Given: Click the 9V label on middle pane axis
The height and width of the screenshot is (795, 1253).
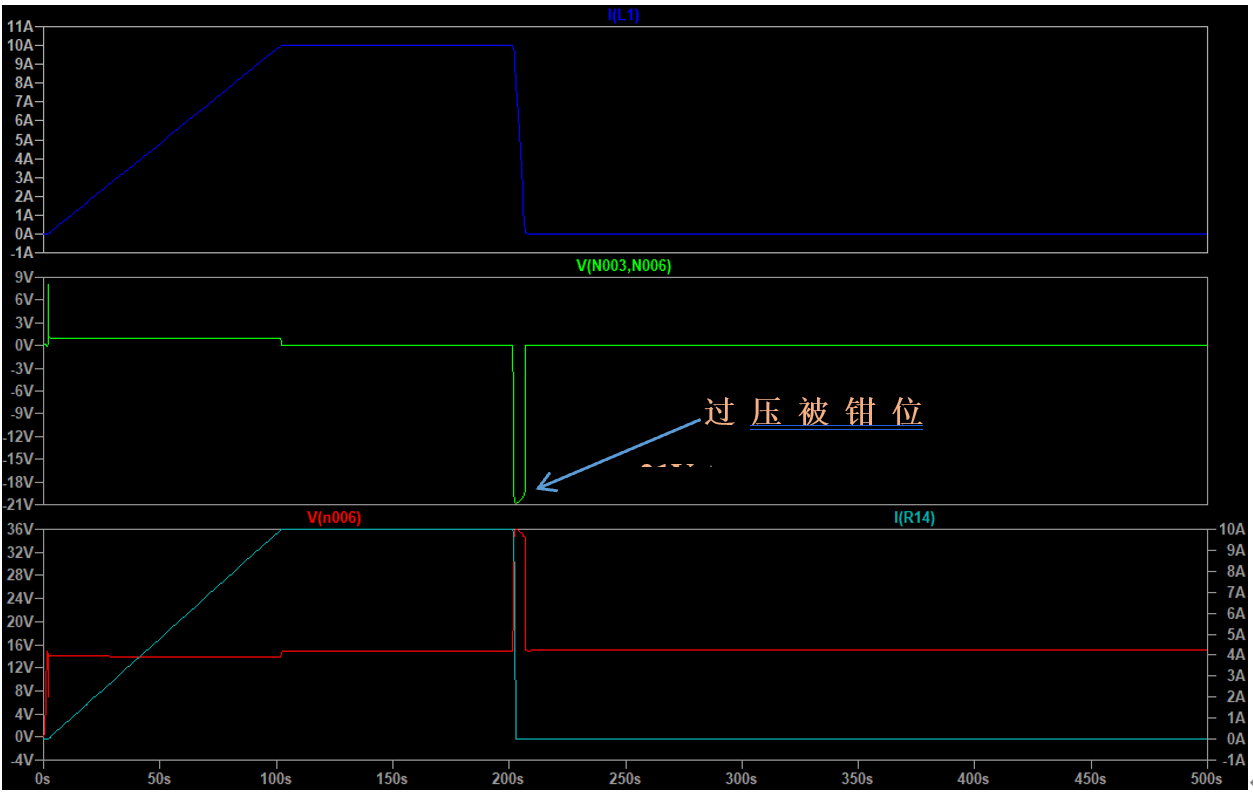Looking at the screenshot, I should (24, 277).
